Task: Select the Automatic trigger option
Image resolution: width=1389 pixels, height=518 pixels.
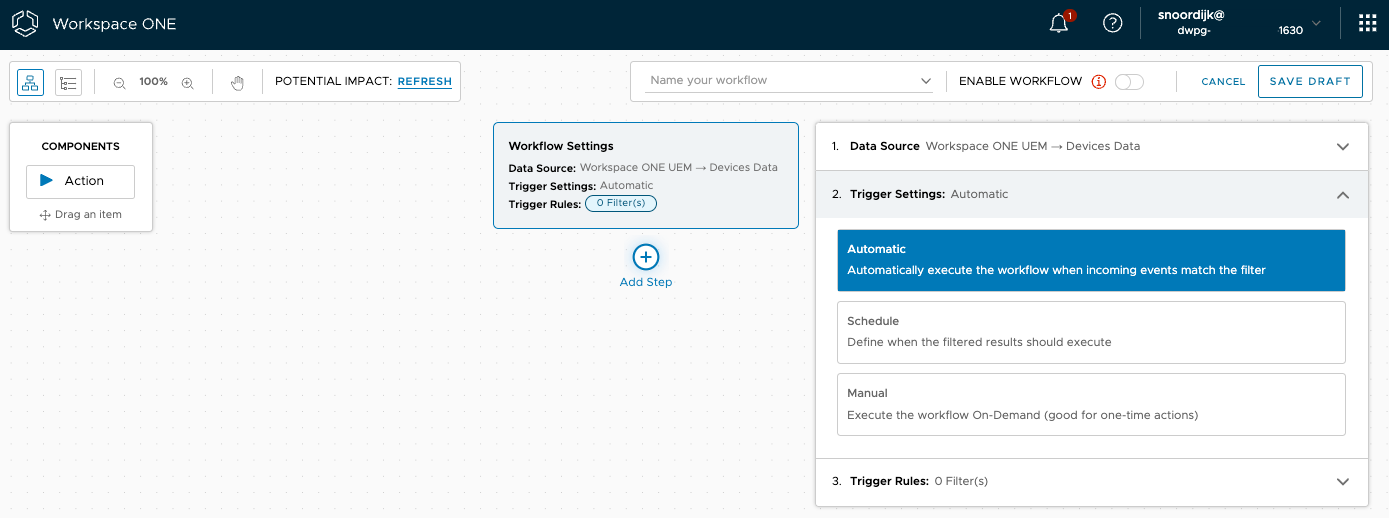Action: tap(1091, 260)
